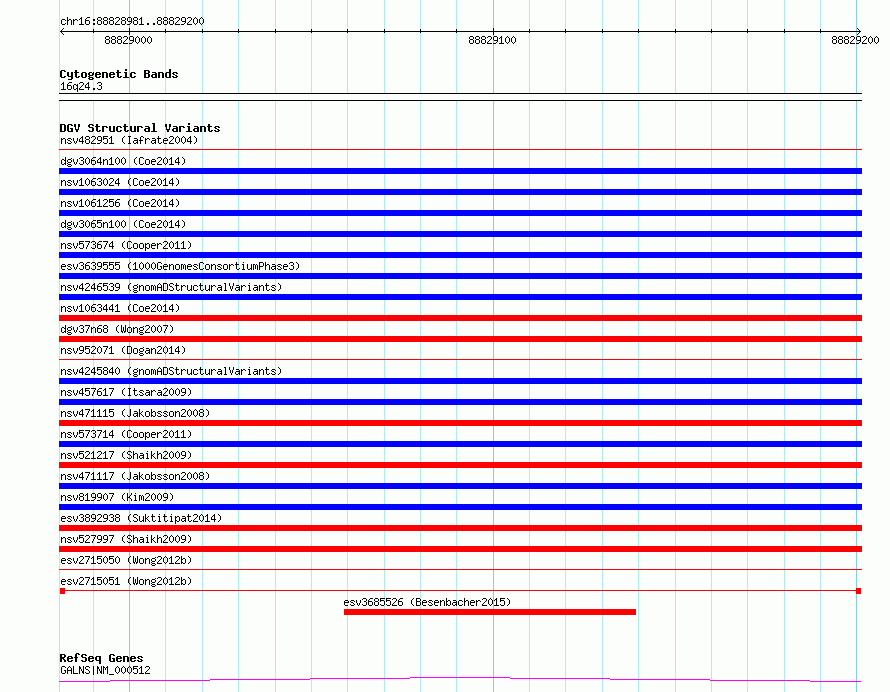Click the blue bar under nsv457617

click(x=460, y=402)
